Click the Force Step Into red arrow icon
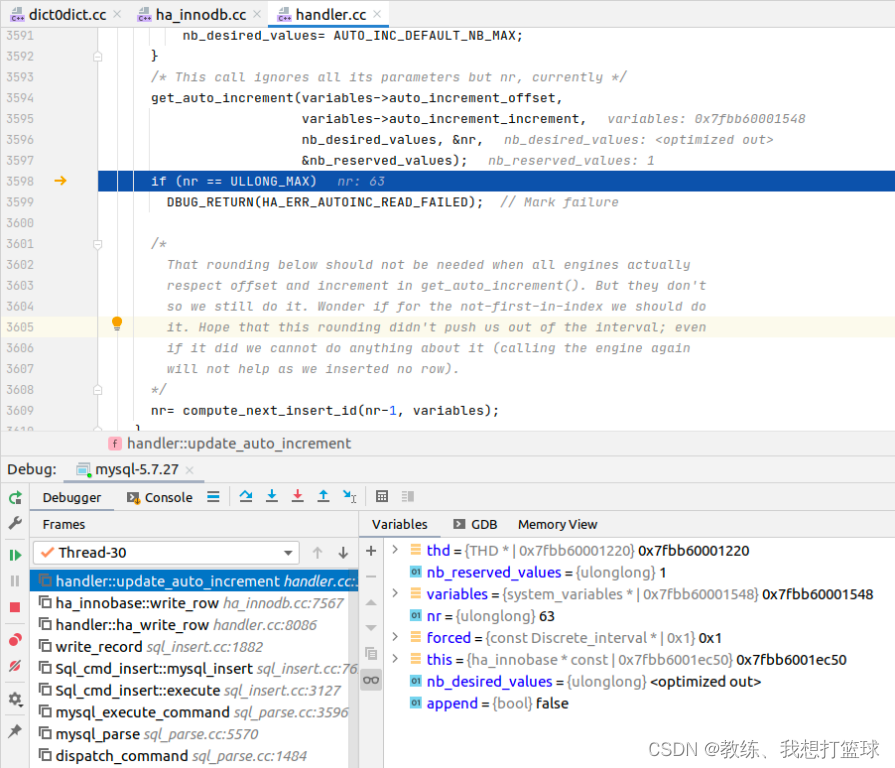Screen dimensions: 895x768 [x=298, y=496]
